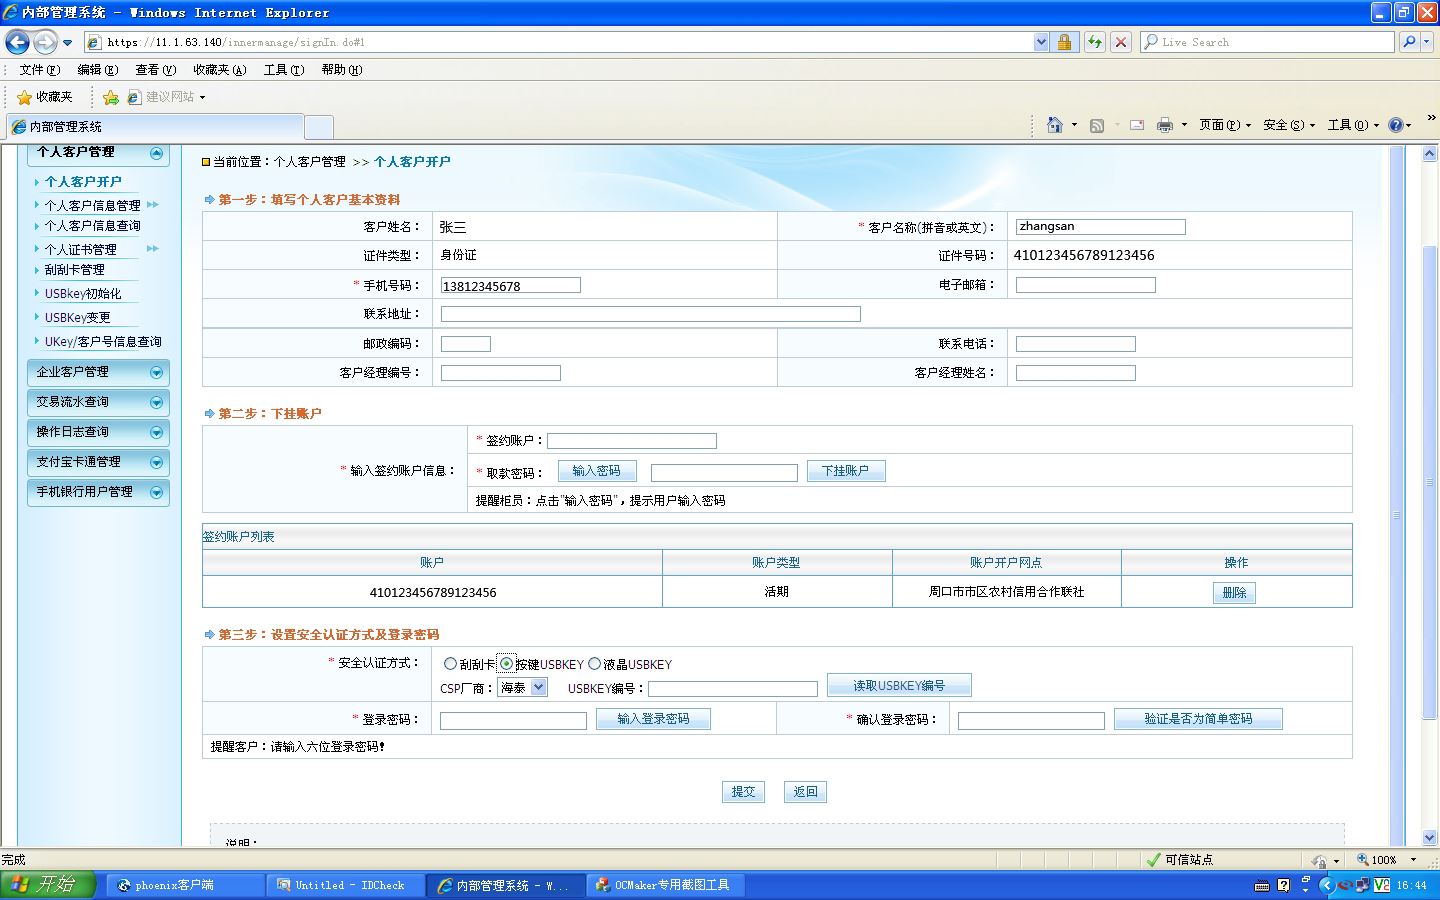The width and height of the screenshot is (1440, 900).
Task: Click the RSS feeds icon
Action: click(x=1097, y=125)
